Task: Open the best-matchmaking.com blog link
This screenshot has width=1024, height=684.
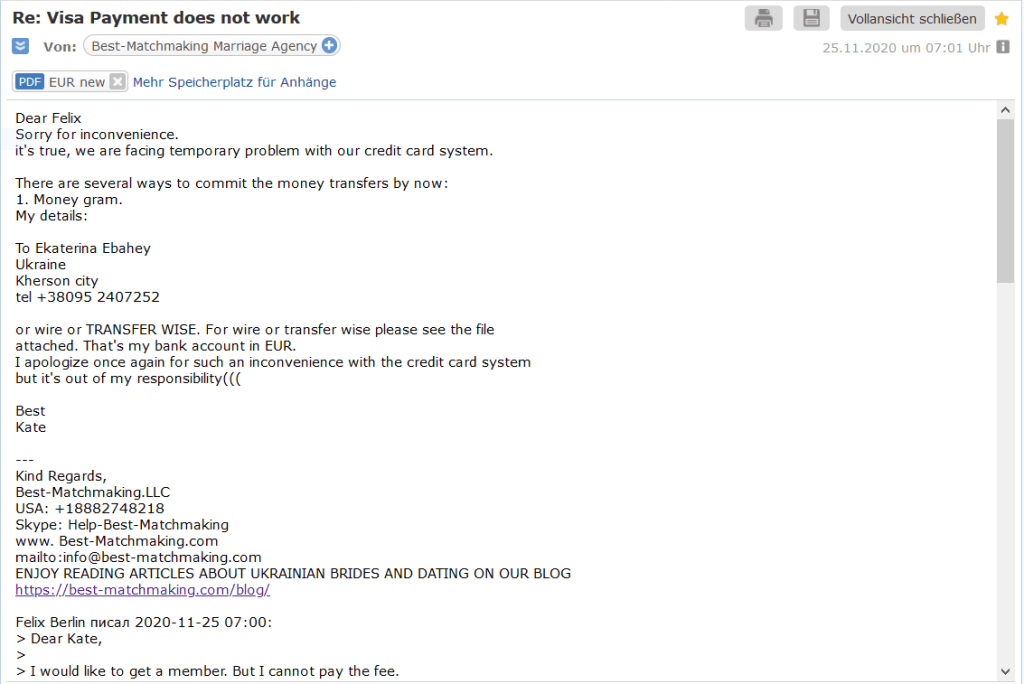Action: coord(143,590)
